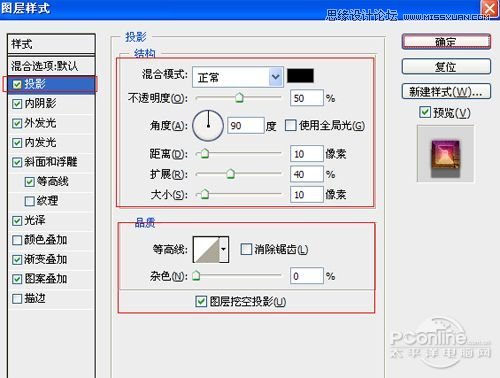The width and height of the screenshot is (500, 378).
Task: Toggle the 图案叠加 pattern overlay checkbox
Action: point(17,279)
